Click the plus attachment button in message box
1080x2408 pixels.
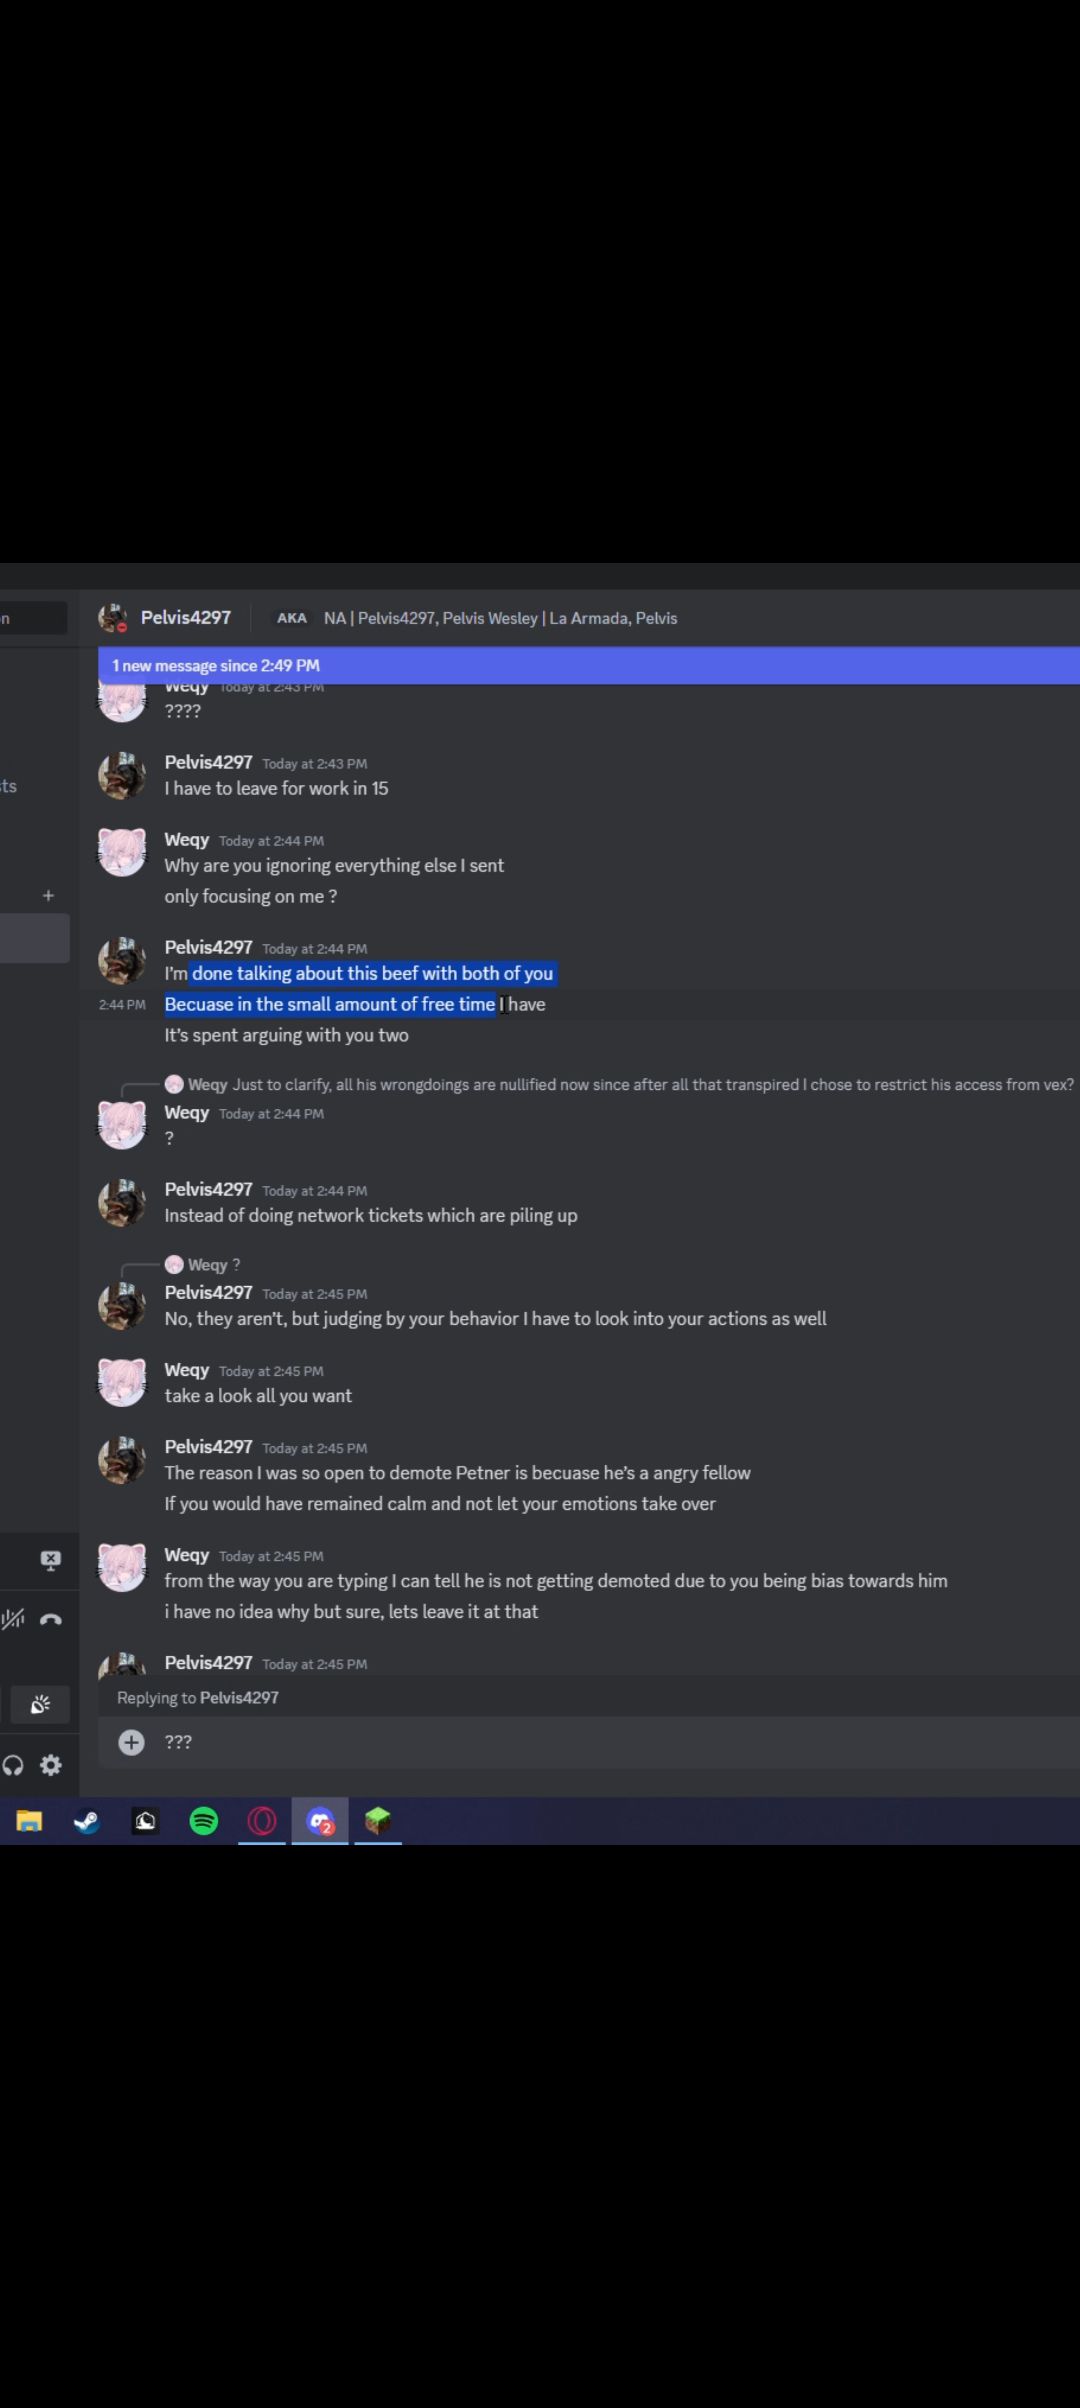click(131, 1743)
